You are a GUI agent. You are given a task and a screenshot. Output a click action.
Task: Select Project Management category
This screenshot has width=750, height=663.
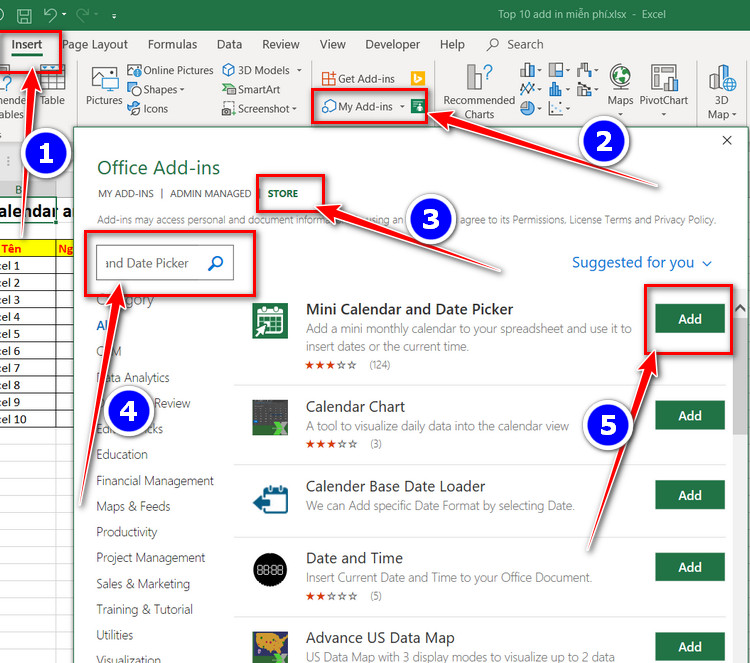click(x=151, y=558)
